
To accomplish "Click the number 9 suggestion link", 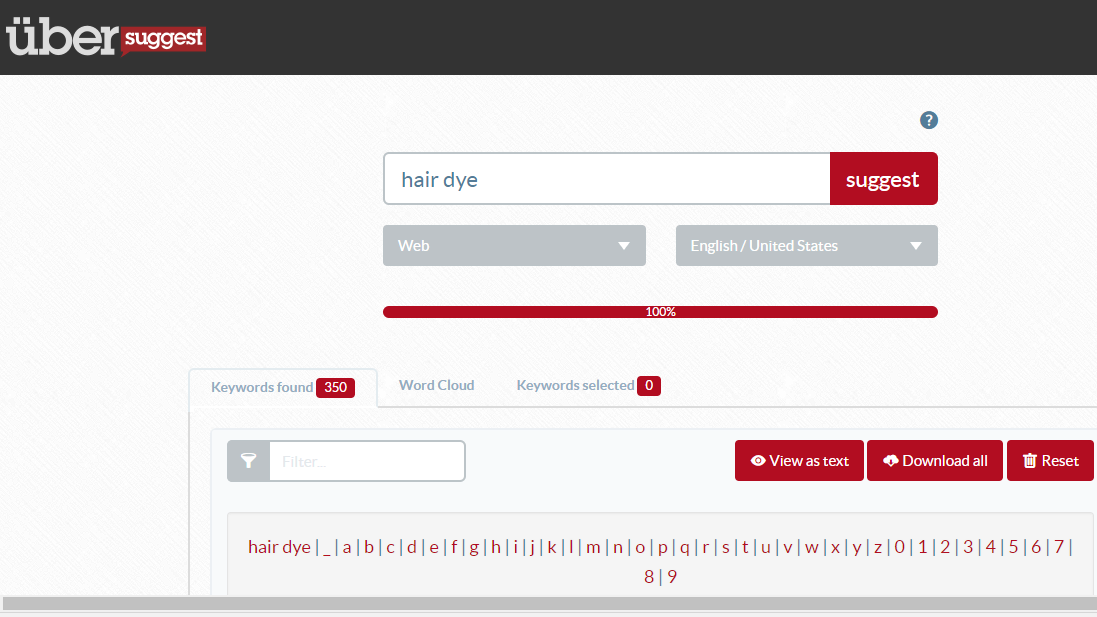I will 670,576.
